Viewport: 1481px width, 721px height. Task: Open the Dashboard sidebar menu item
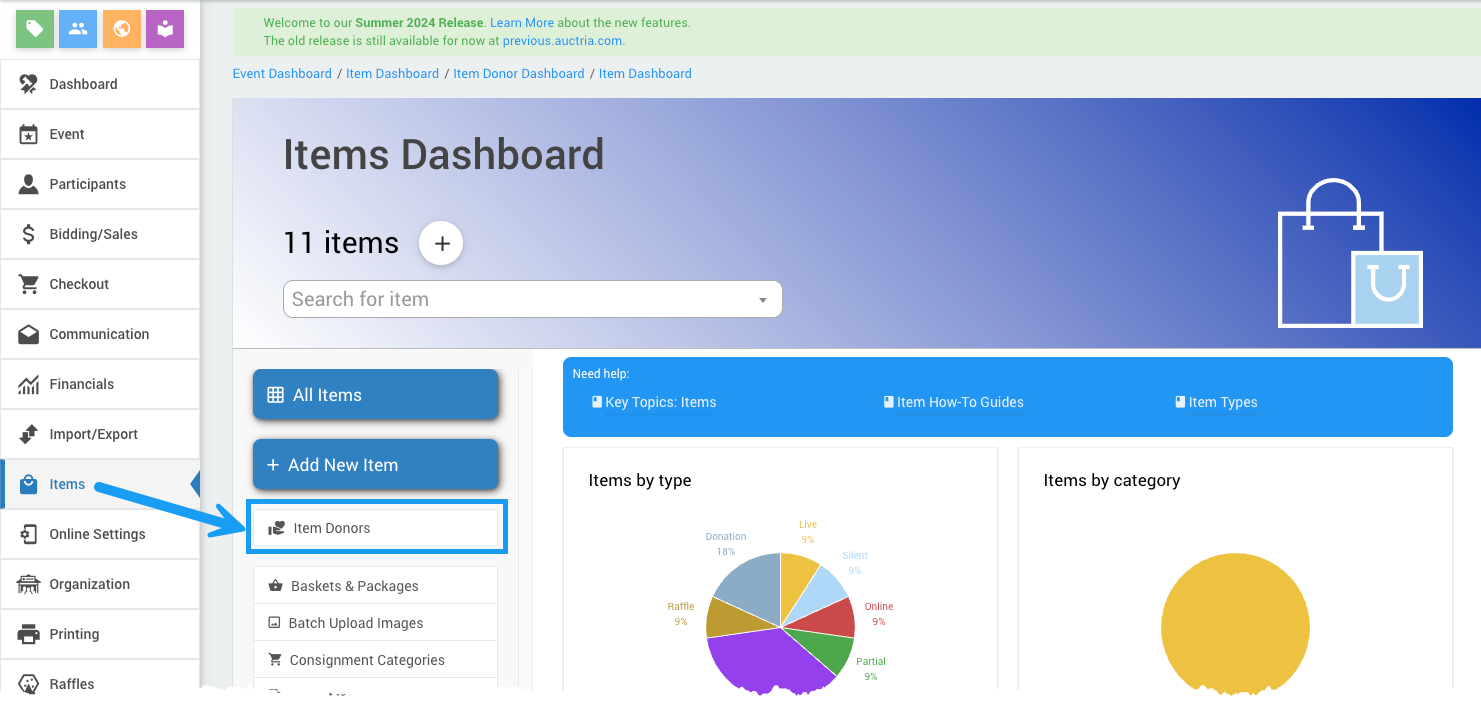point(84,84)
